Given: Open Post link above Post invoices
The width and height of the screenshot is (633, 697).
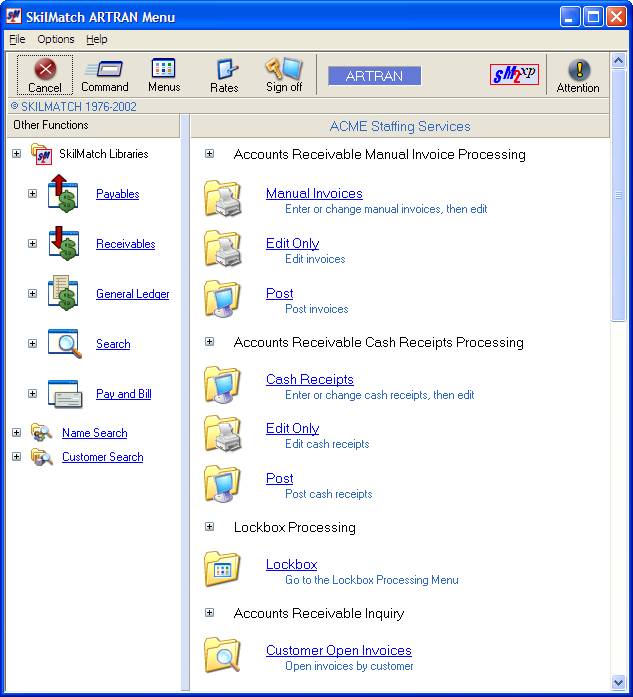Looking at the screenshot, I should pos(279,293).
